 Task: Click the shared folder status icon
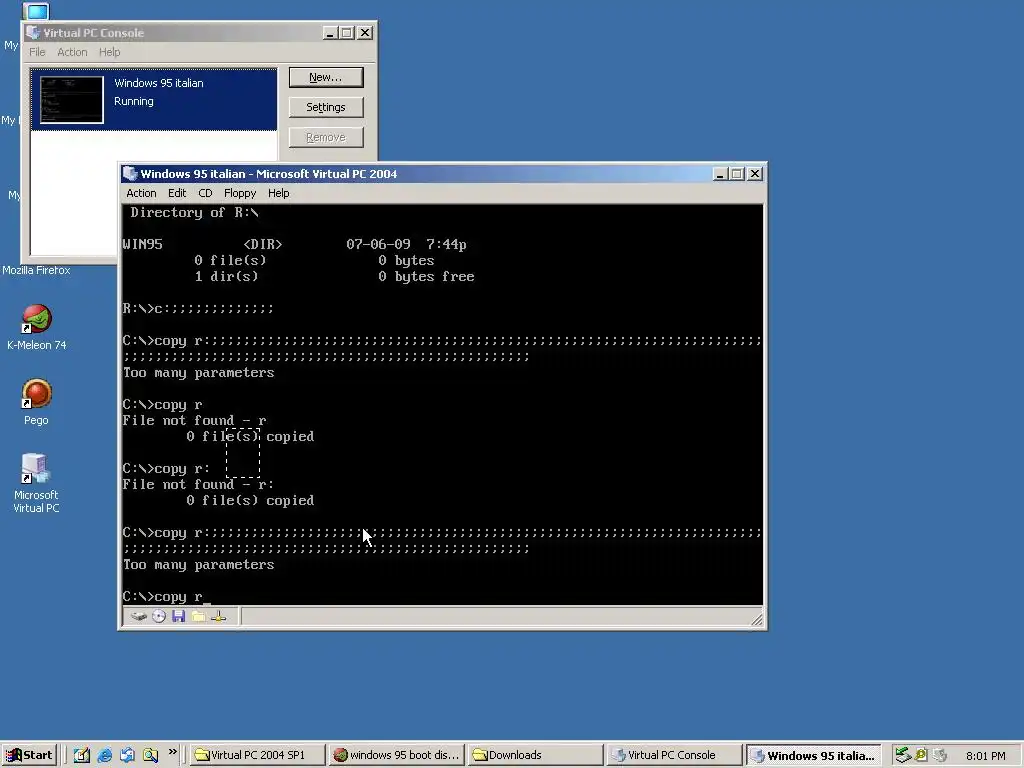pyautogui.click(x=199, y=616)
